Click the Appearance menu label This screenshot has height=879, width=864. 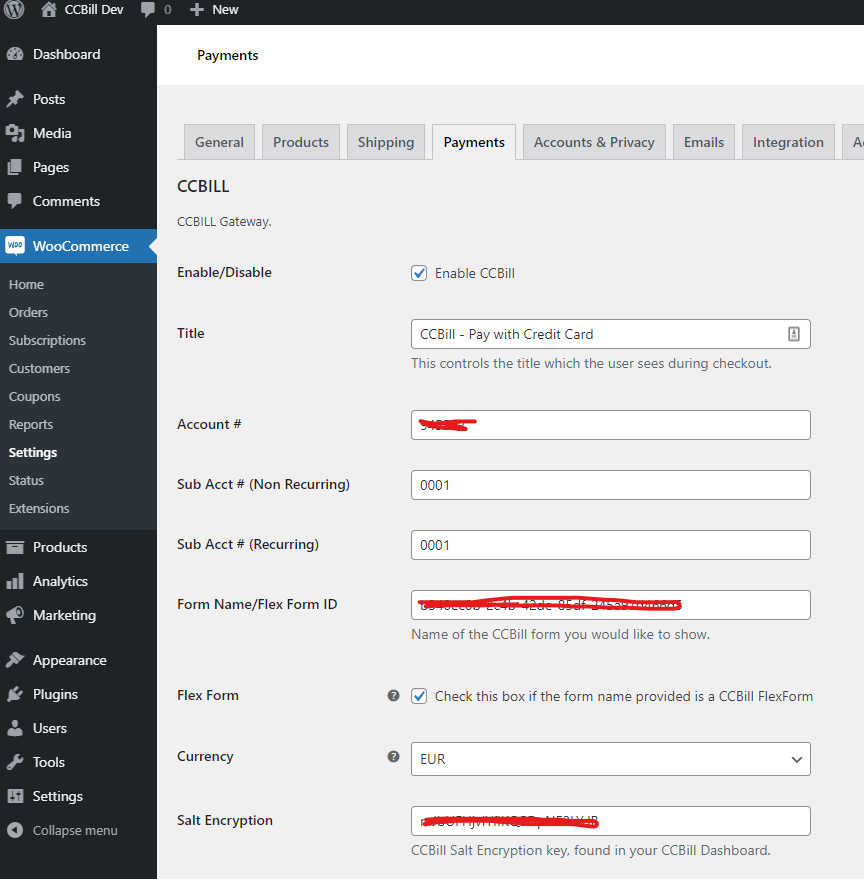click(70, 660)
